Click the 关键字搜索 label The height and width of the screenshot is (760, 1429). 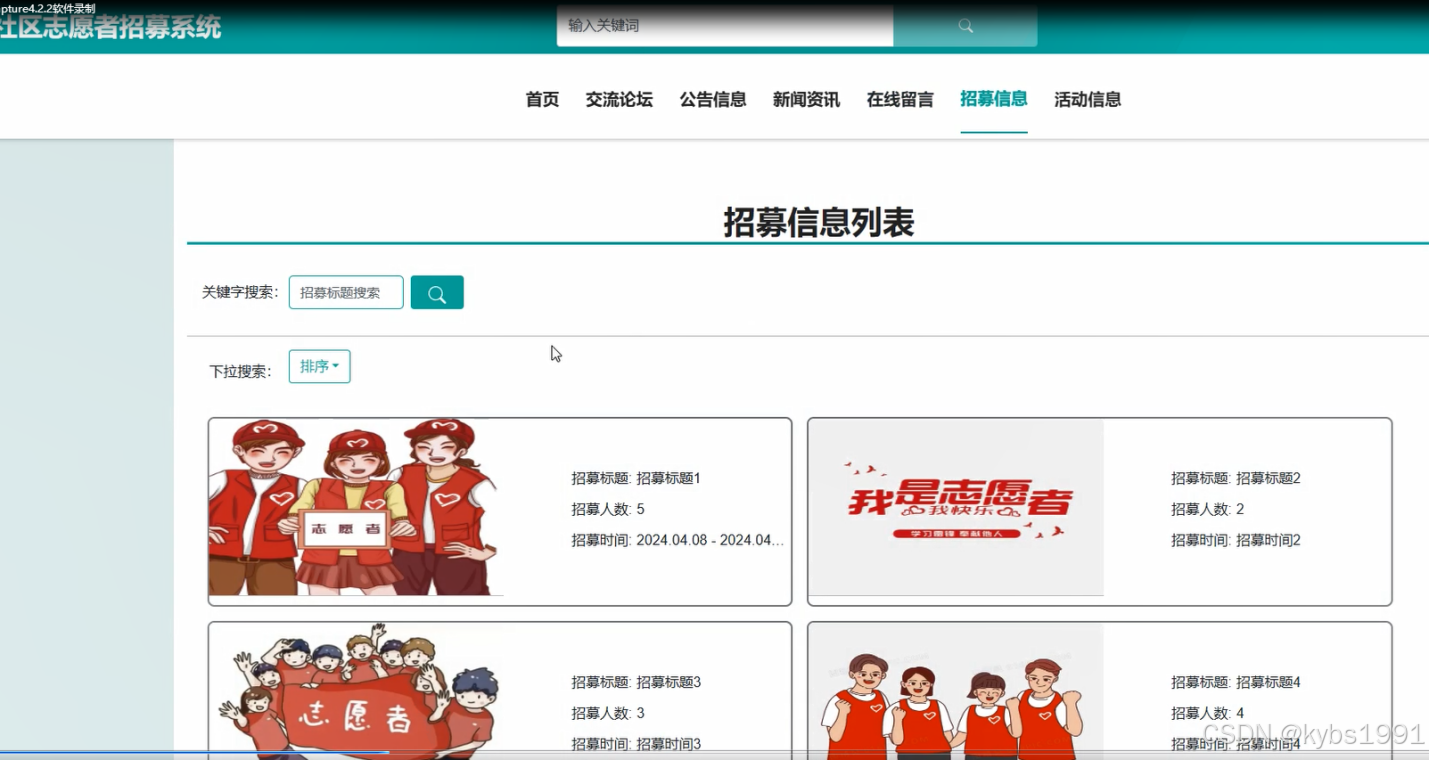tap(240, 292)
